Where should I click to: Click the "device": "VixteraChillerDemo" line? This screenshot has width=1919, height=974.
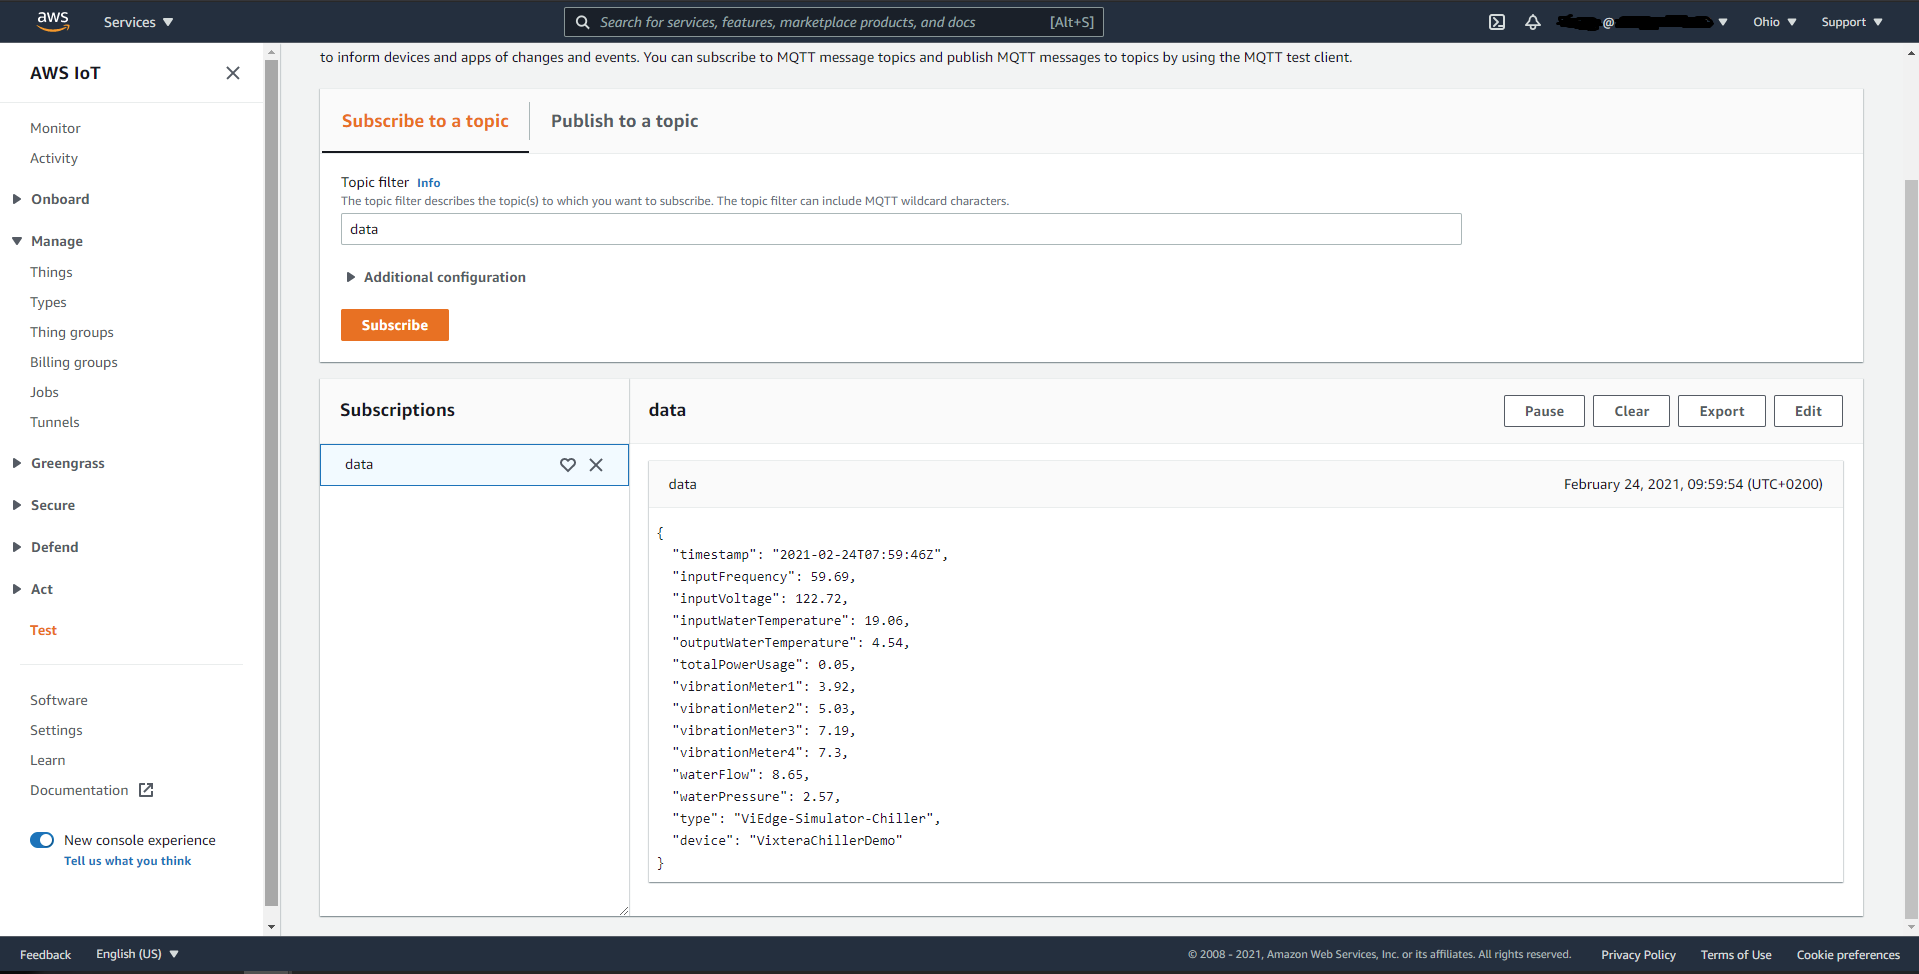tap(787, 841)
